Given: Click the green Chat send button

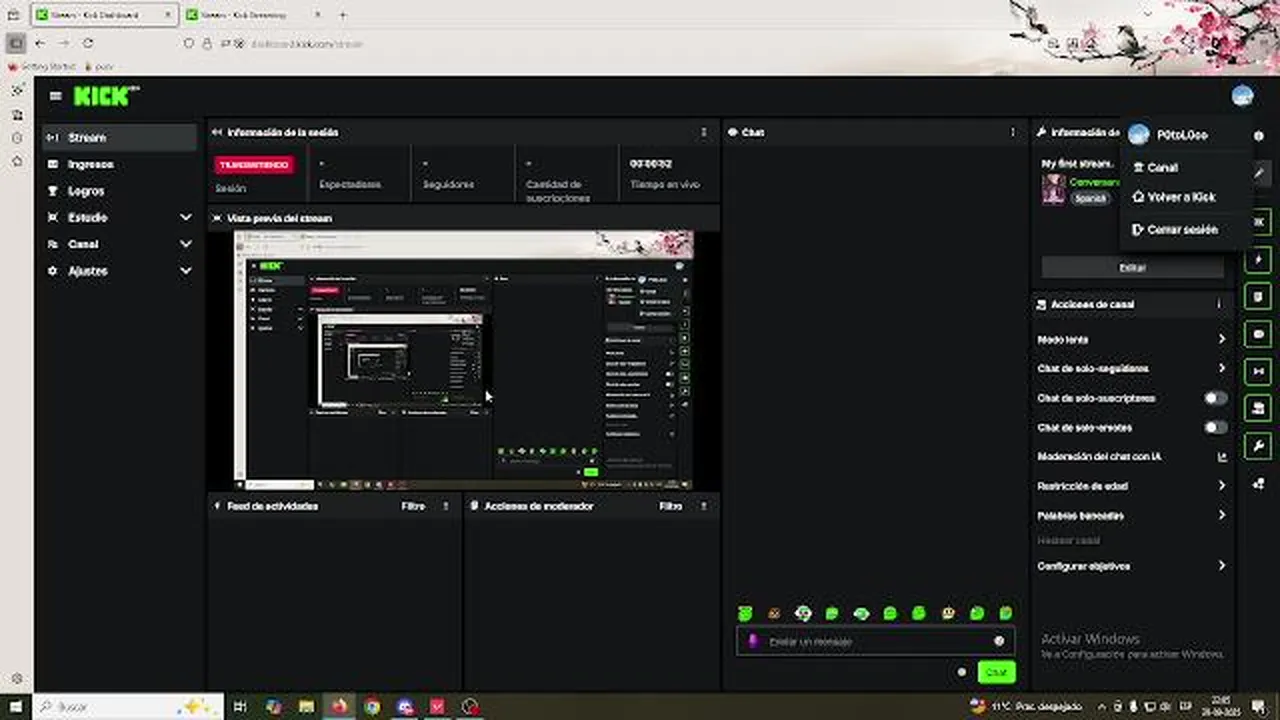Looking at the screenshot, I should [x=996, y=672].
